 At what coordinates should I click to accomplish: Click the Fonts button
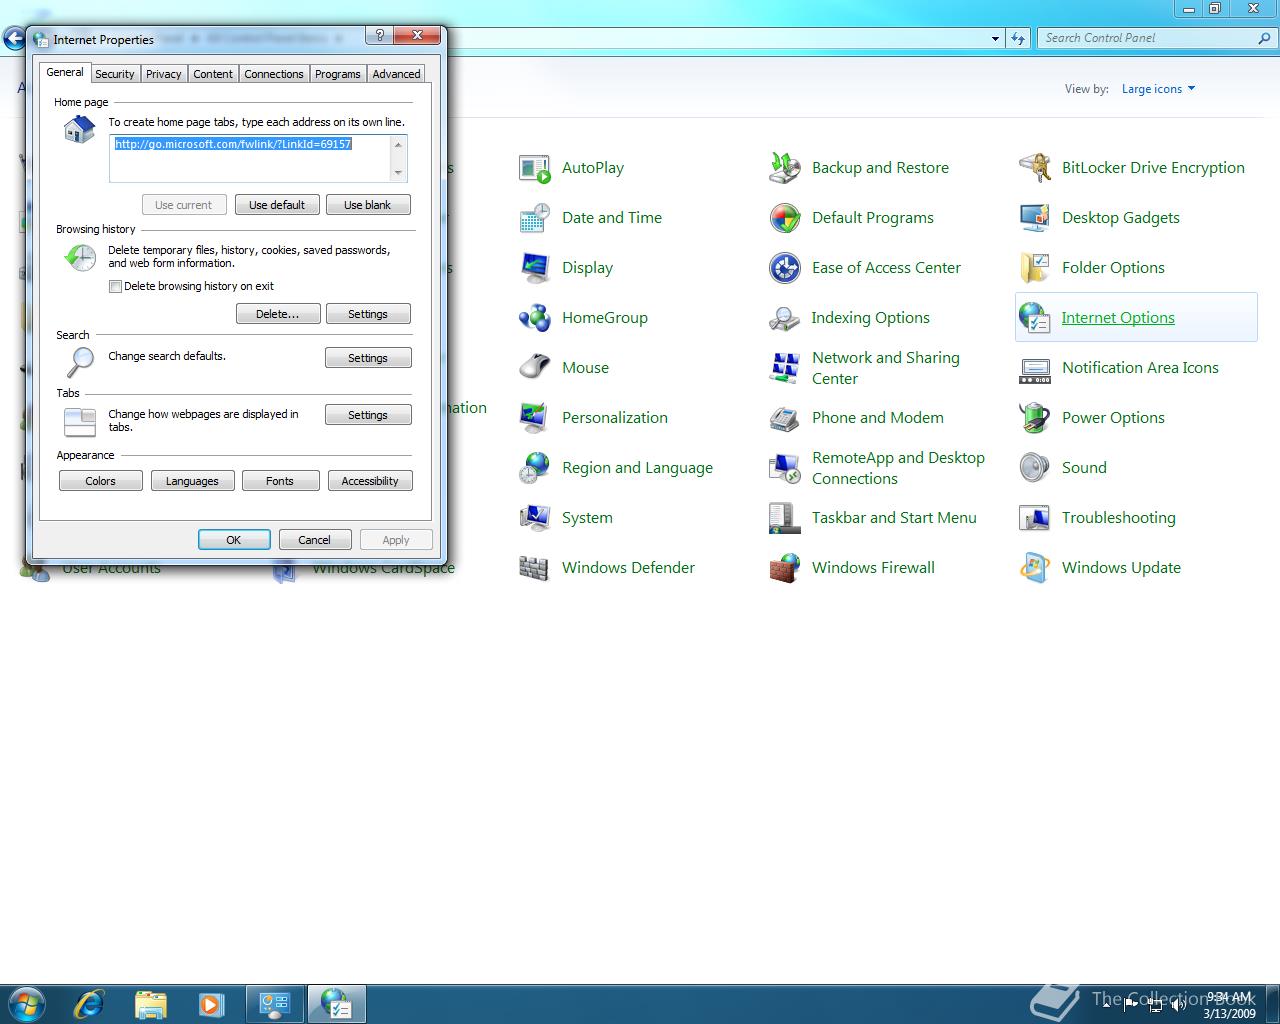tap(280, 481)
